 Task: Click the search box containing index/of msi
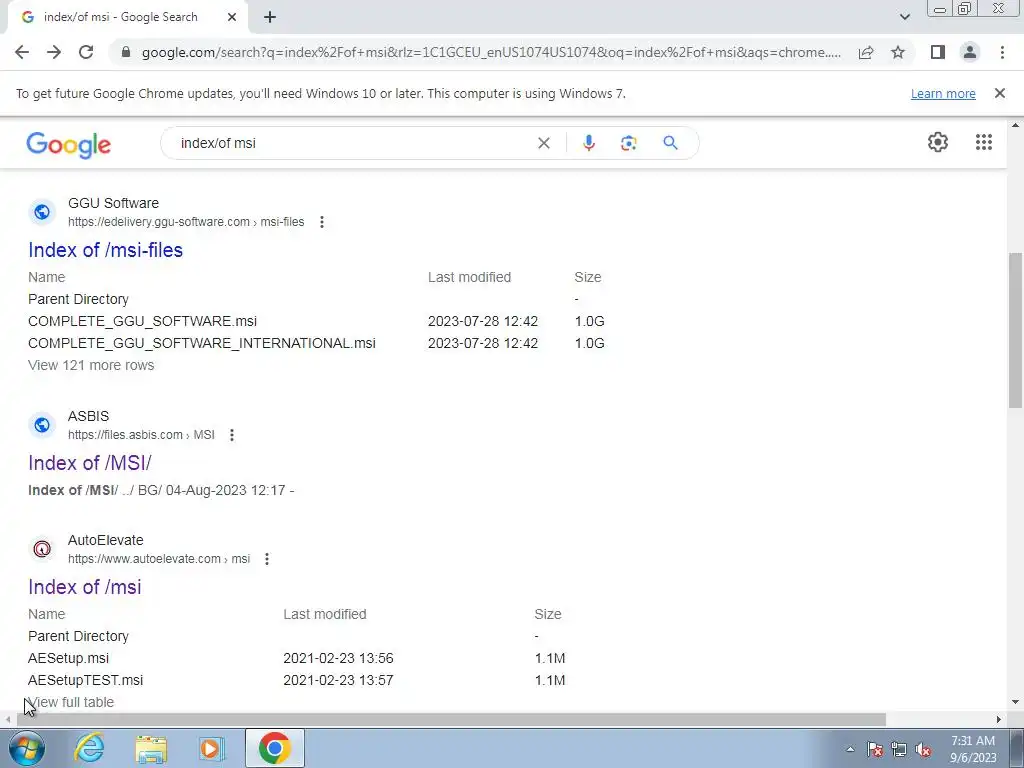(353, 143)
